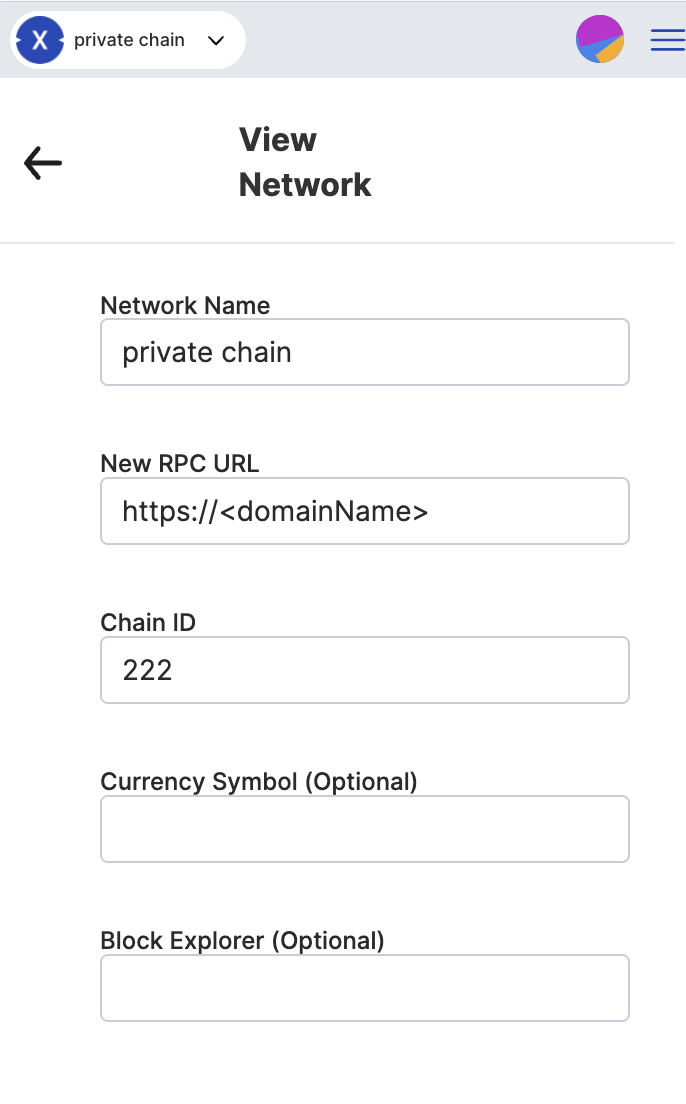Click the Block Explorer input field
Image resolution: width=686 pixels, height=1104 pixels.
(365, 988)
